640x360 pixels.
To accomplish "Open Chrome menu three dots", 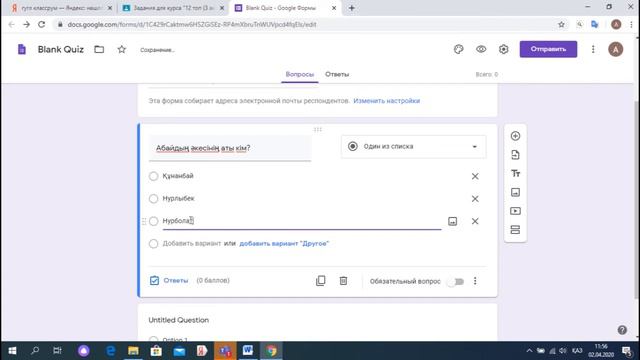I will pos(631,24).
